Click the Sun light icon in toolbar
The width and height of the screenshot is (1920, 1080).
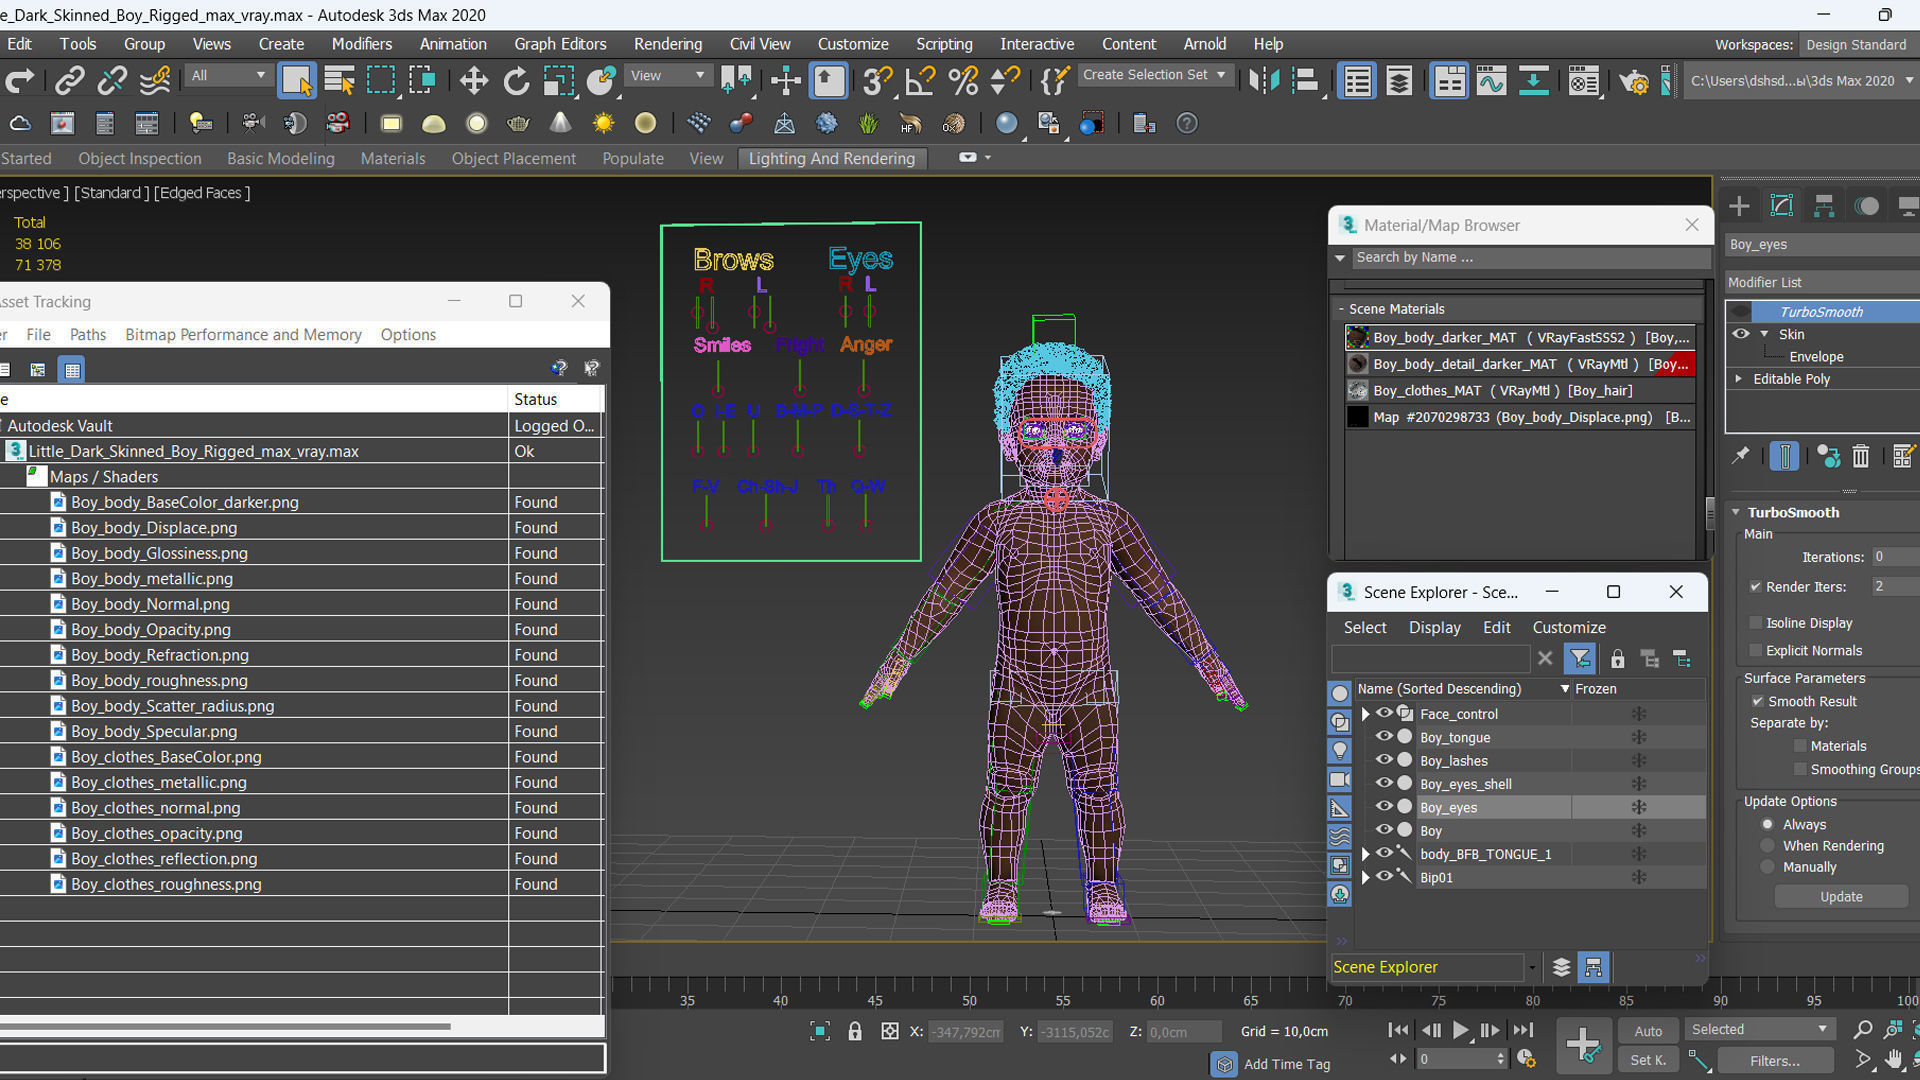pyautogui.click(x=603, y=123)
